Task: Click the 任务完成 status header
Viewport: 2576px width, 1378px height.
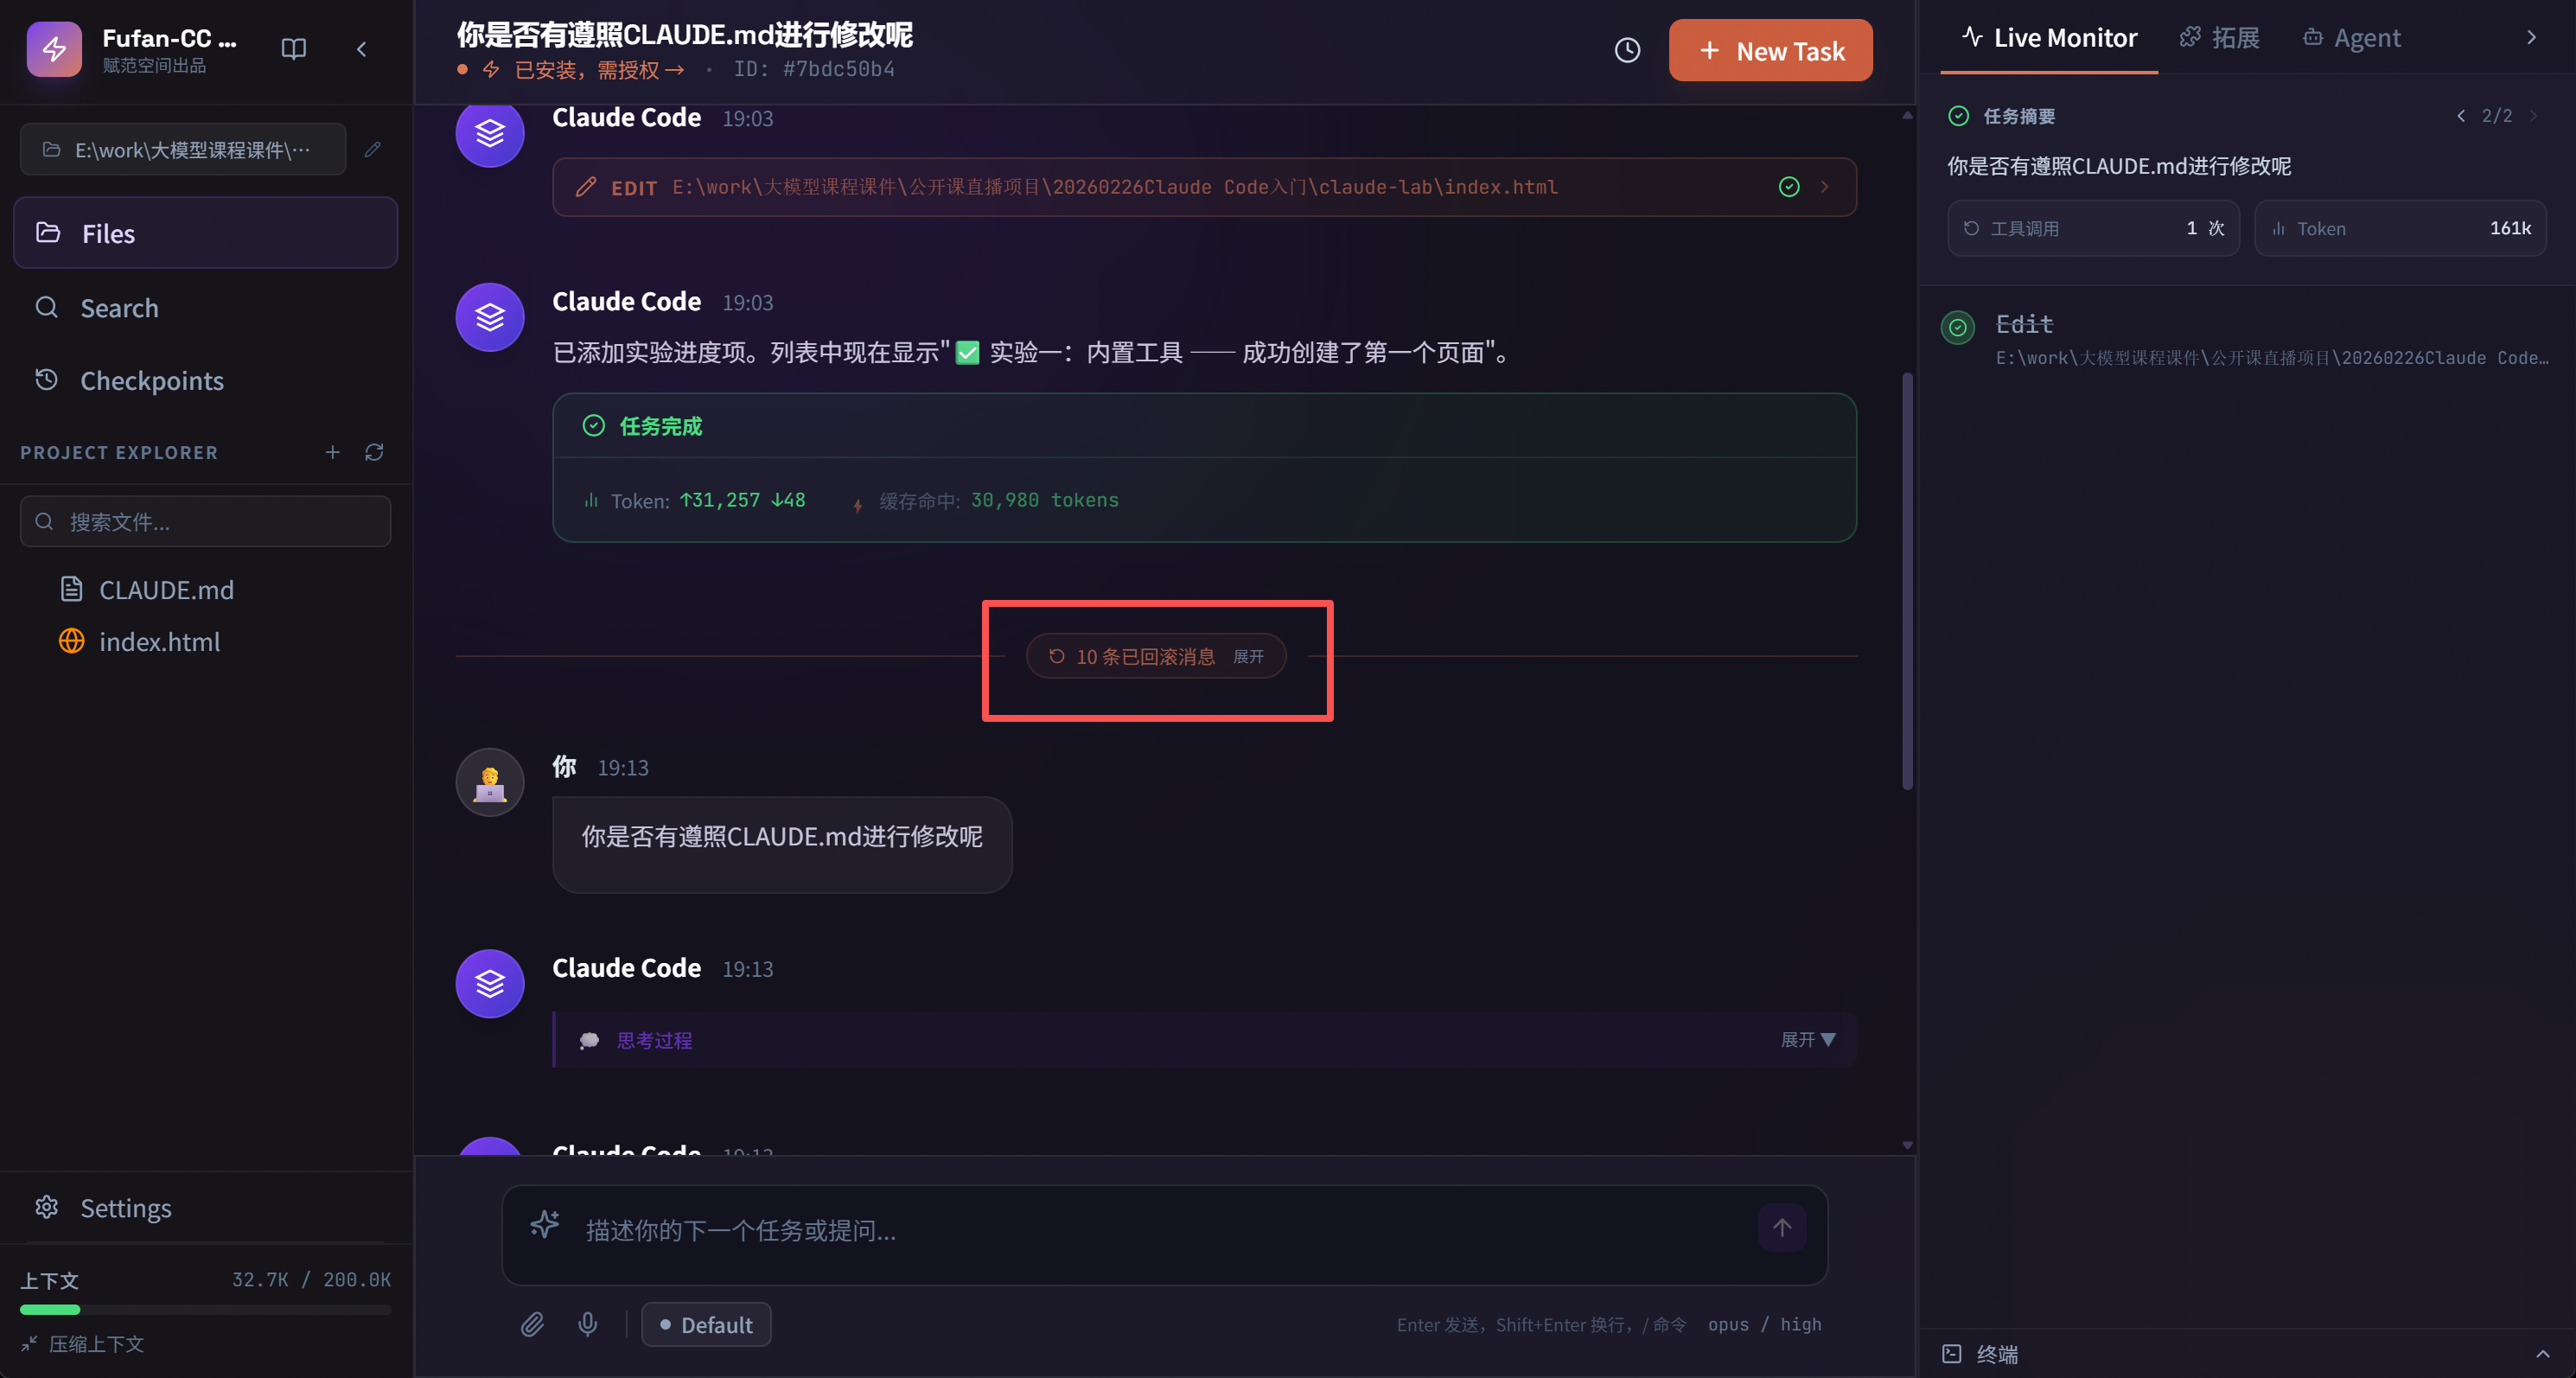Action: [1204, 426]
